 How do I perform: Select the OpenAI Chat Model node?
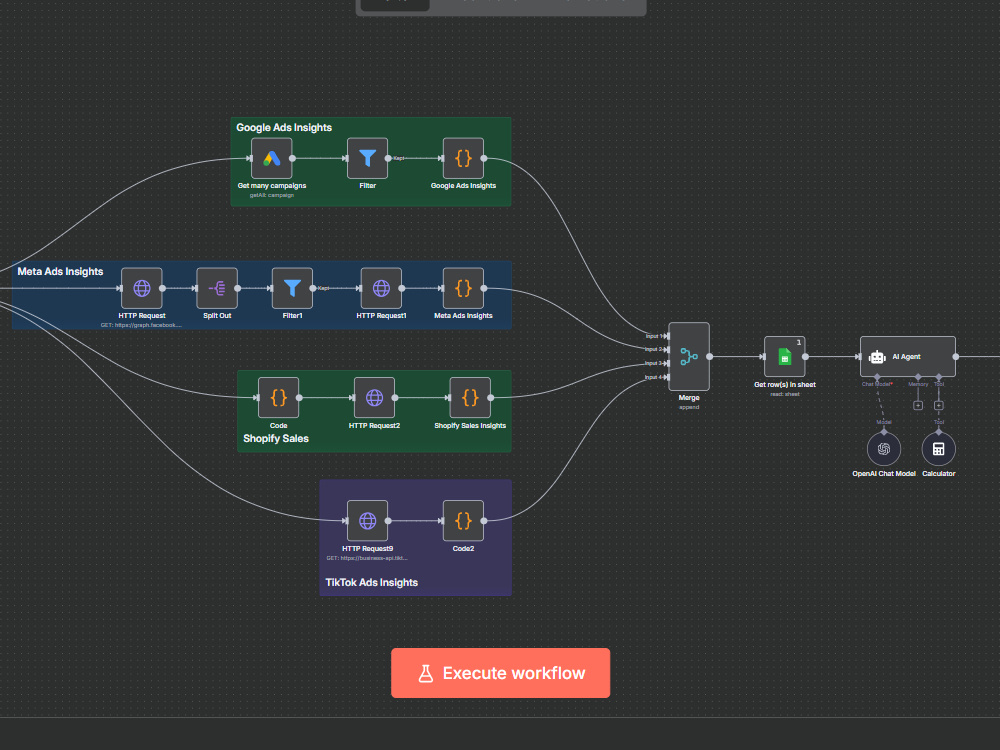click(884, 449)
